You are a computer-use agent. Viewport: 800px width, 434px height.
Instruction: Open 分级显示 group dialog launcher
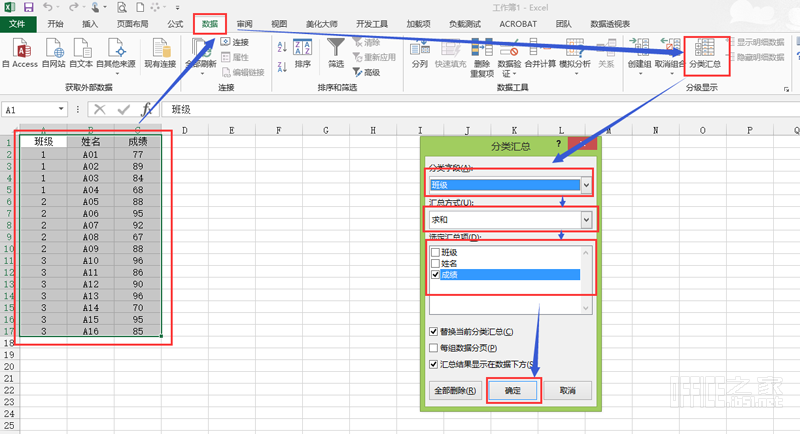786,89
